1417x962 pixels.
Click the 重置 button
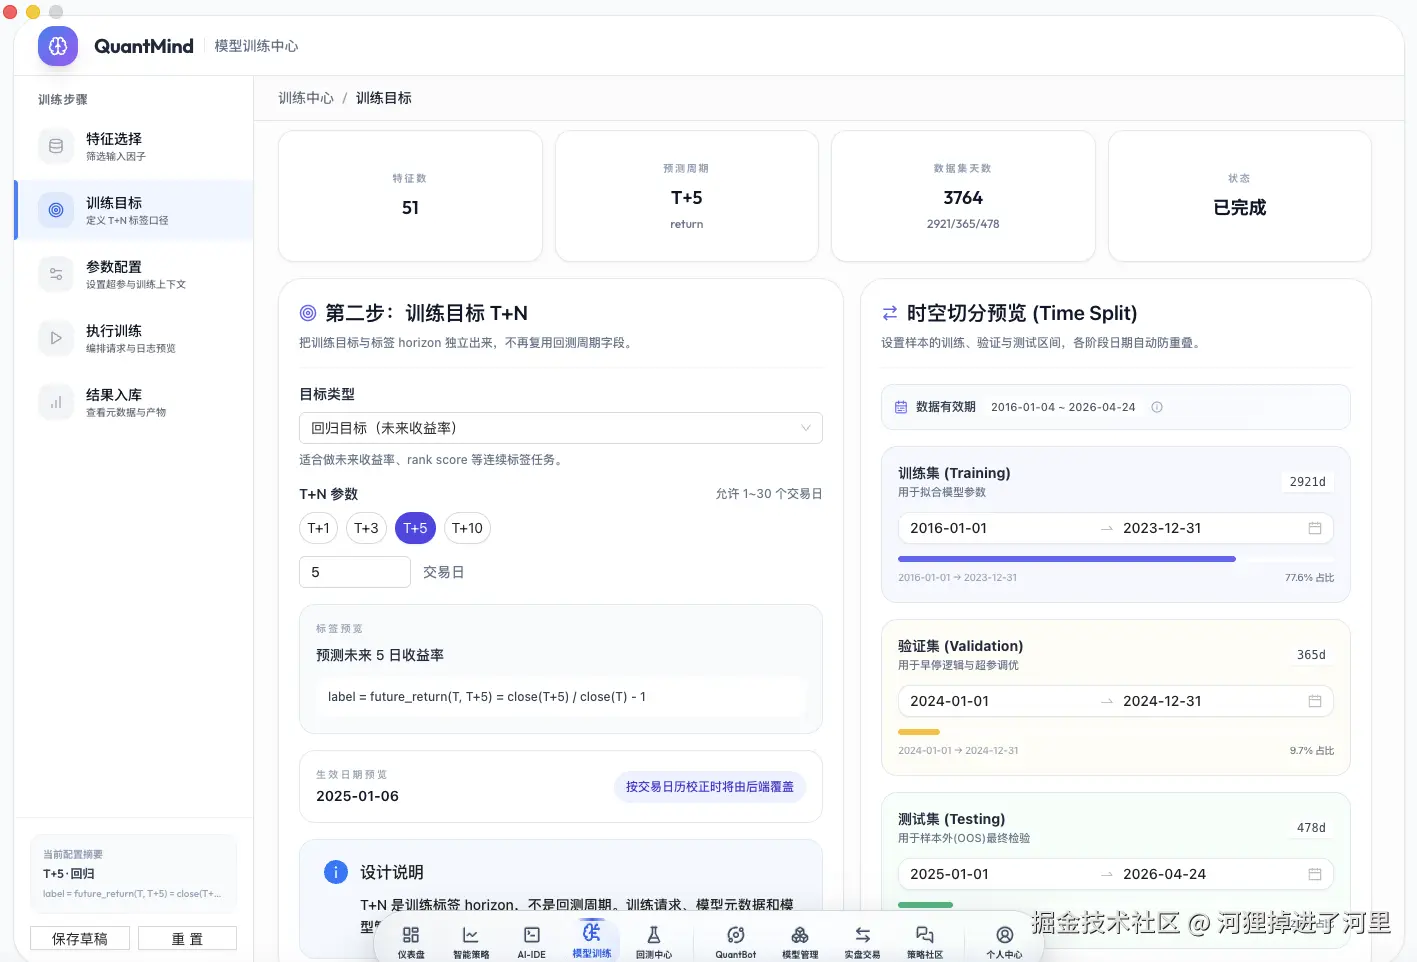187,939
